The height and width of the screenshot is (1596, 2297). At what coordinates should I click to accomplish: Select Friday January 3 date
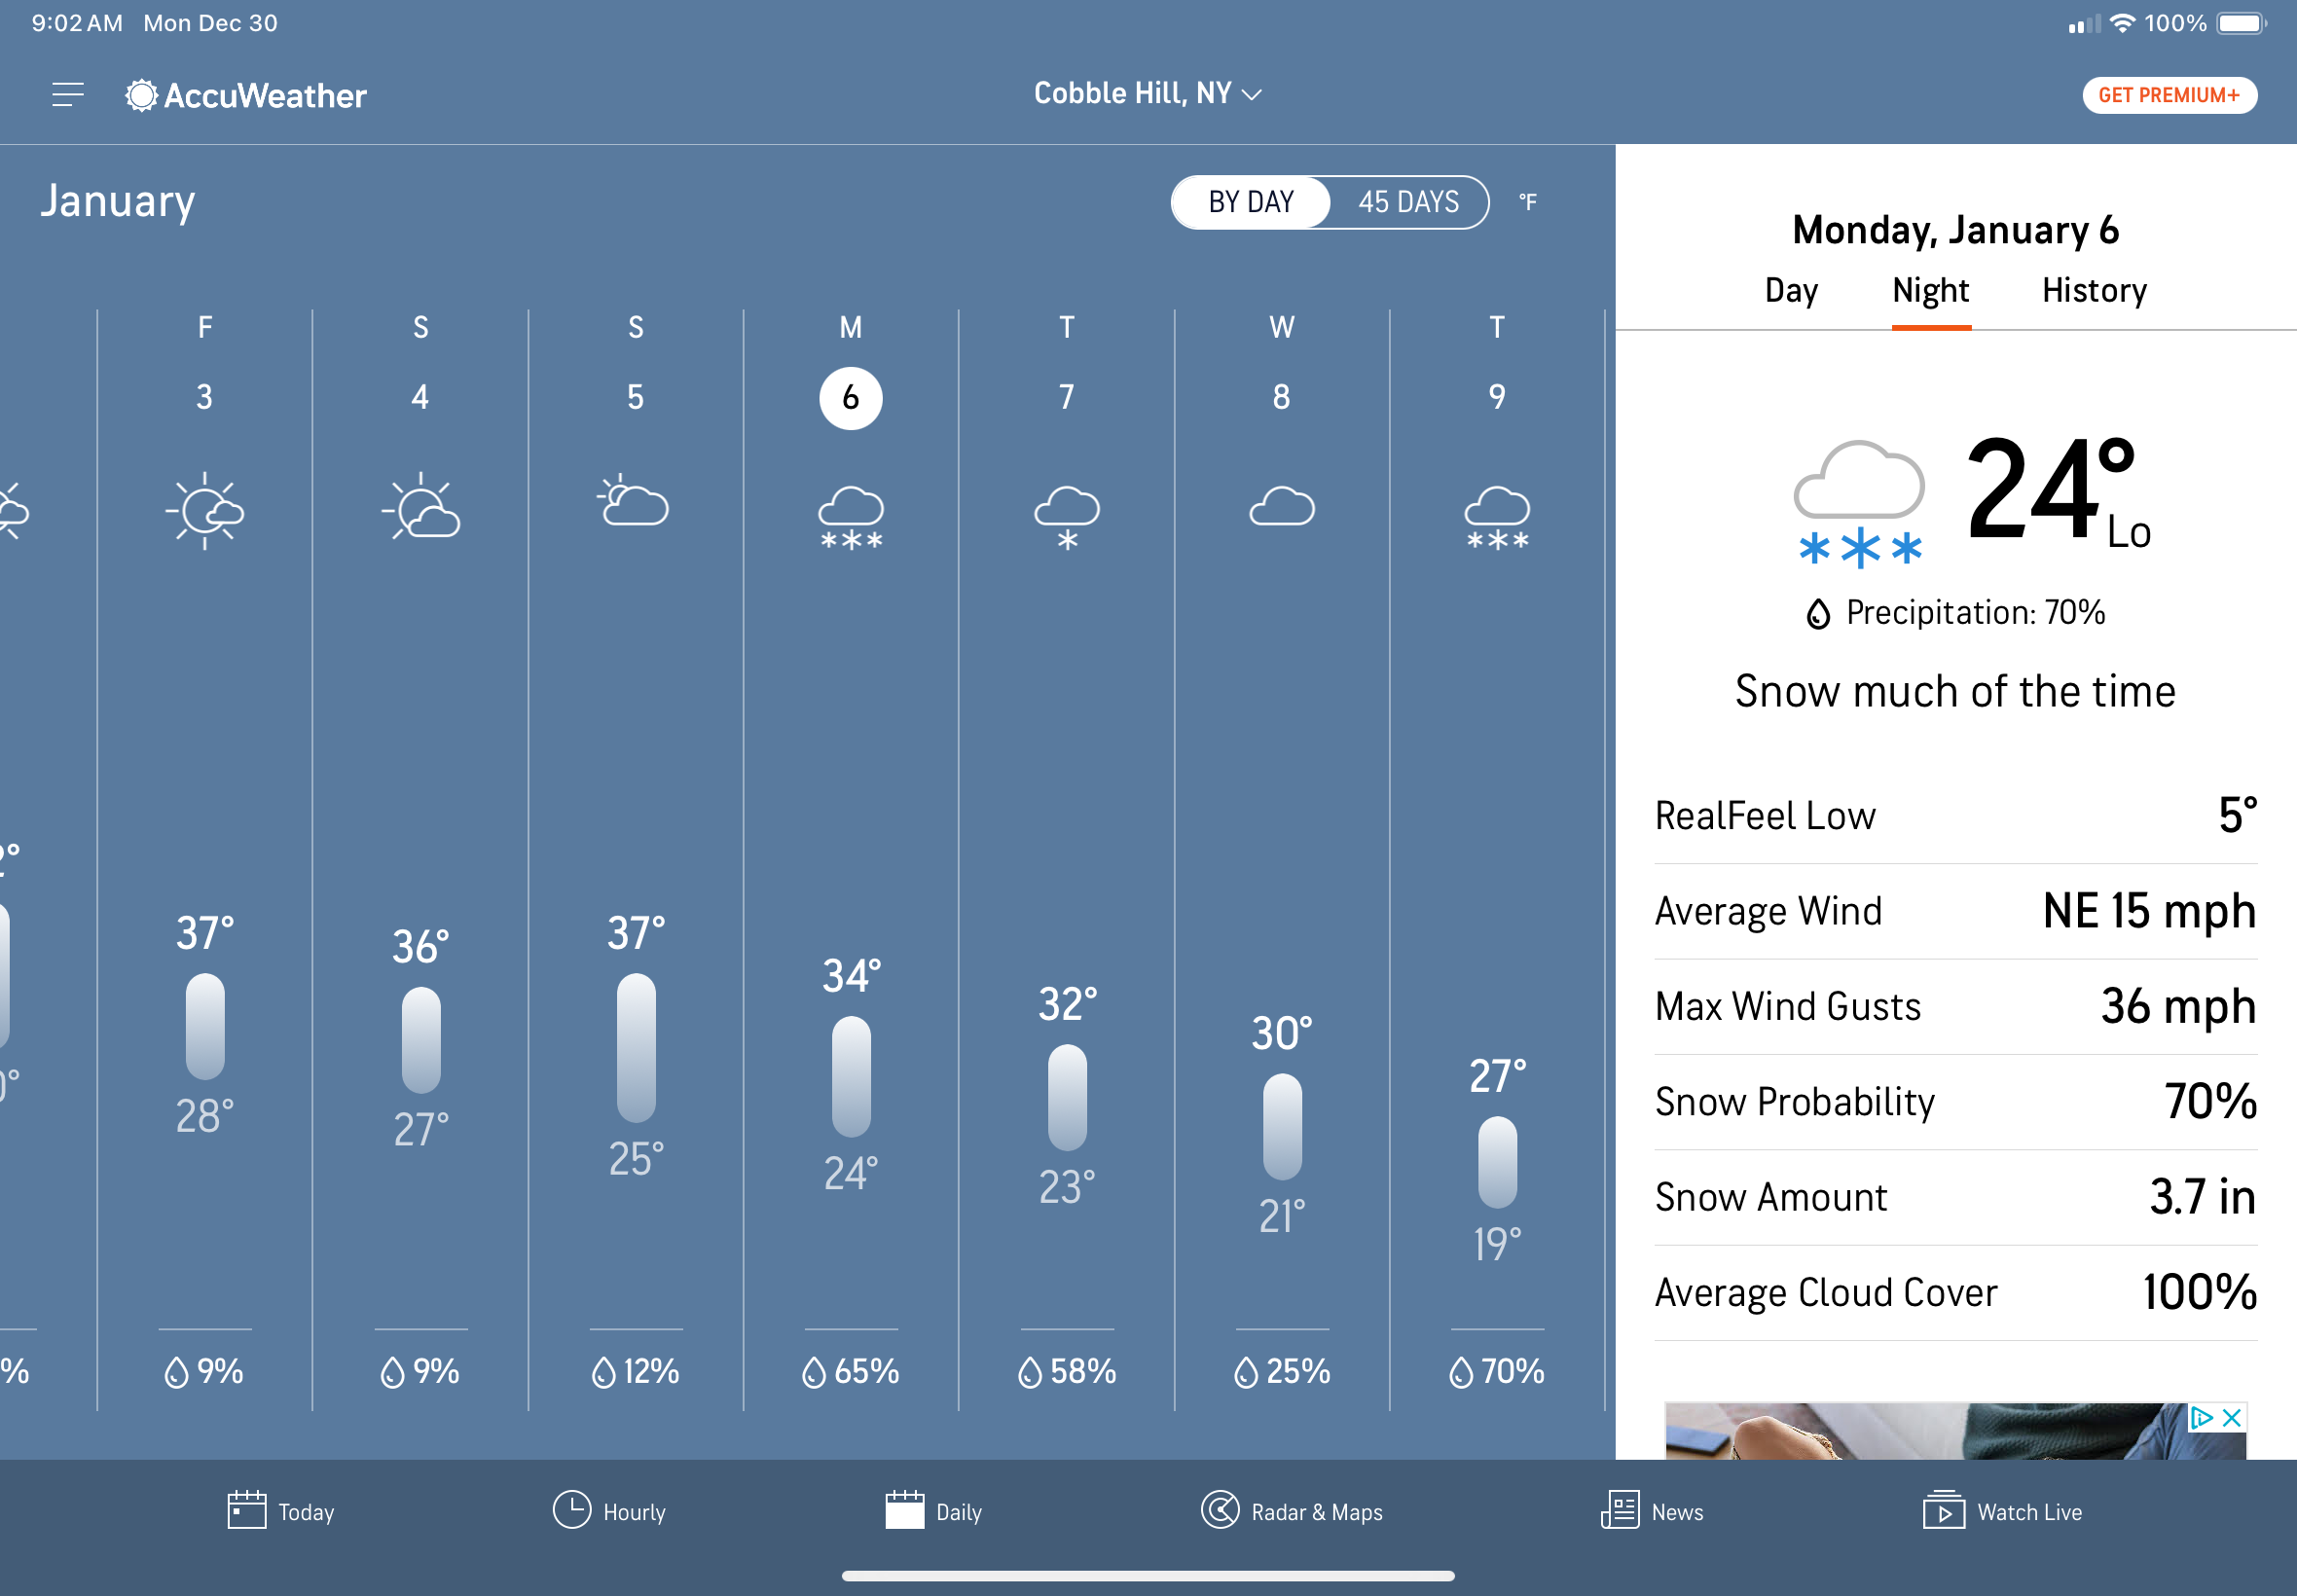click(x=204, y=397)
